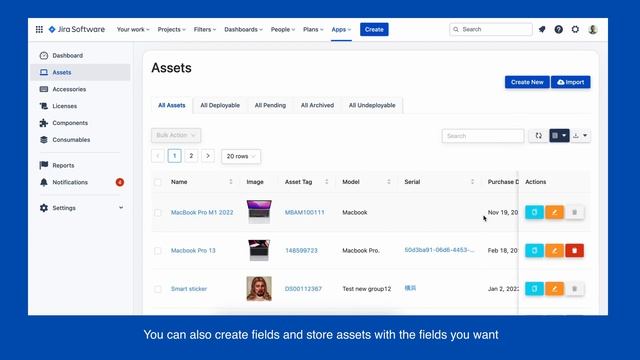Click the red notifications count badge

tap(120, 182)
